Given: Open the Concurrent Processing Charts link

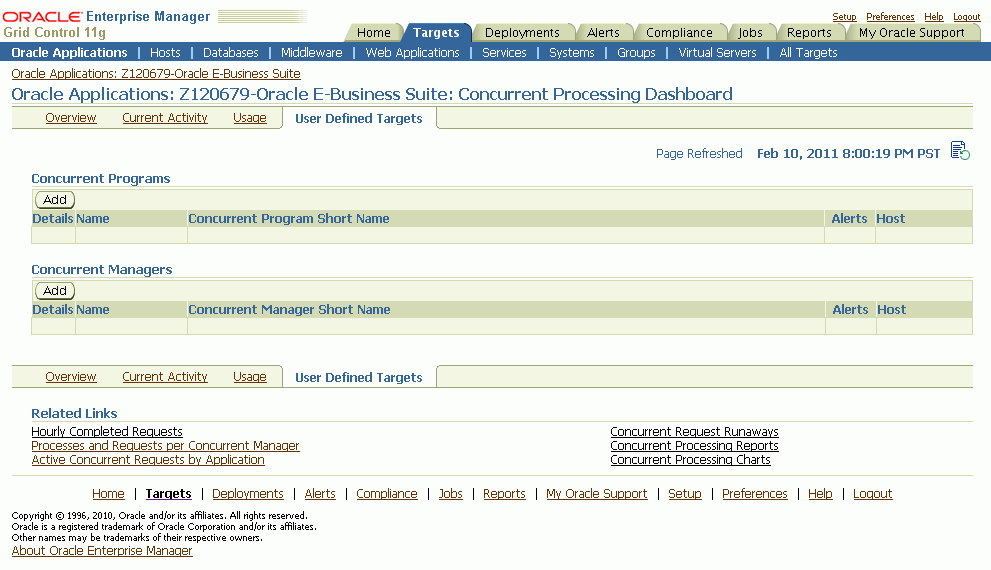Looking at the screenshot, I should (690, 459).
